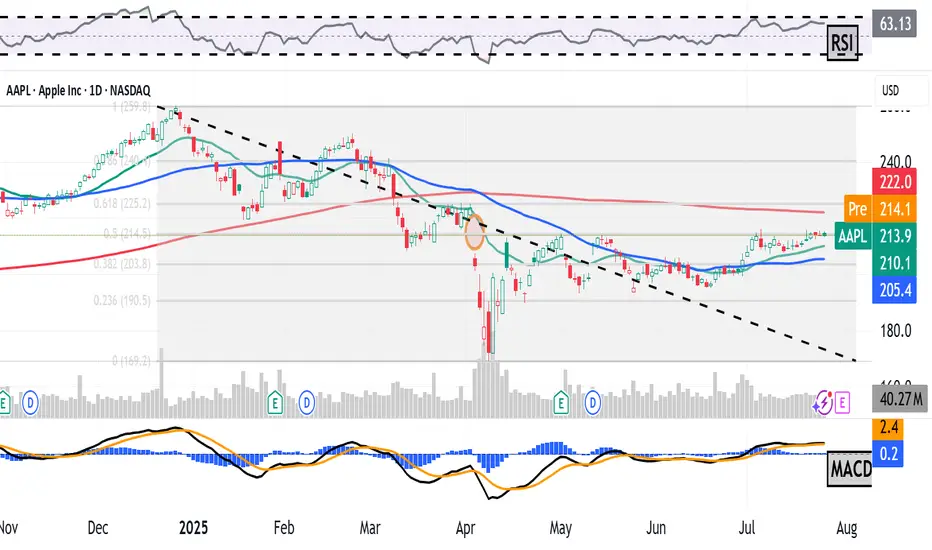Click the Dec label on time axis

tap(97, 528)
